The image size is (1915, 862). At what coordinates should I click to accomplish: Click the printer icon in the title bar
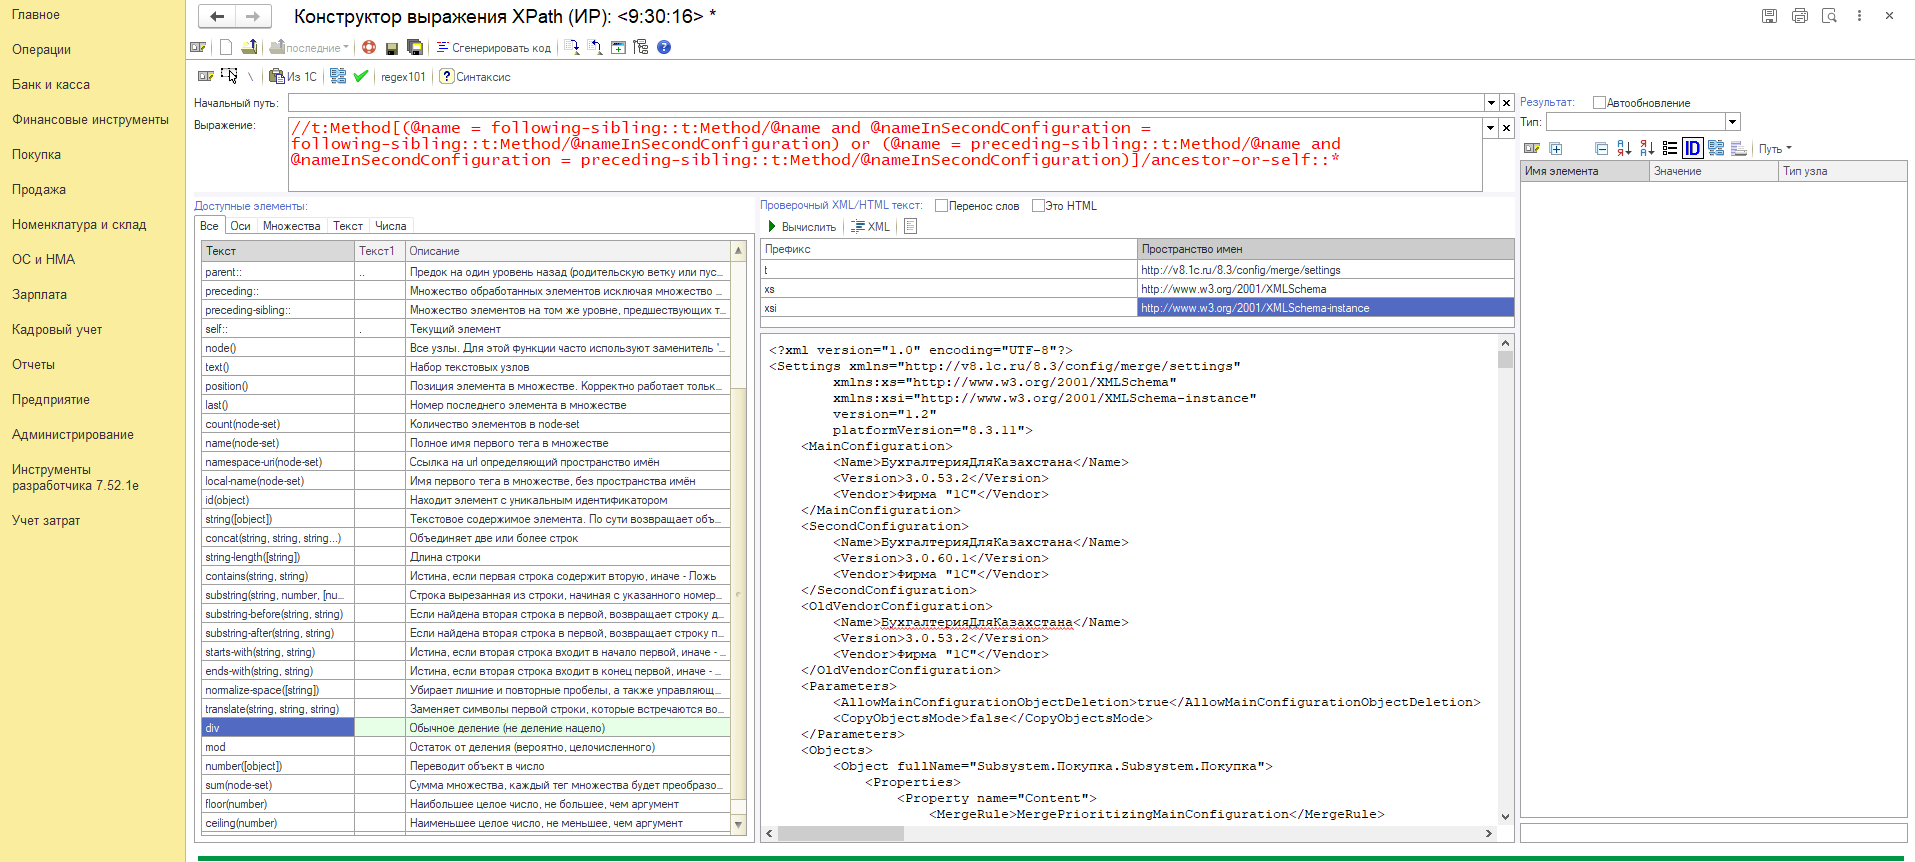point(1800,16)
